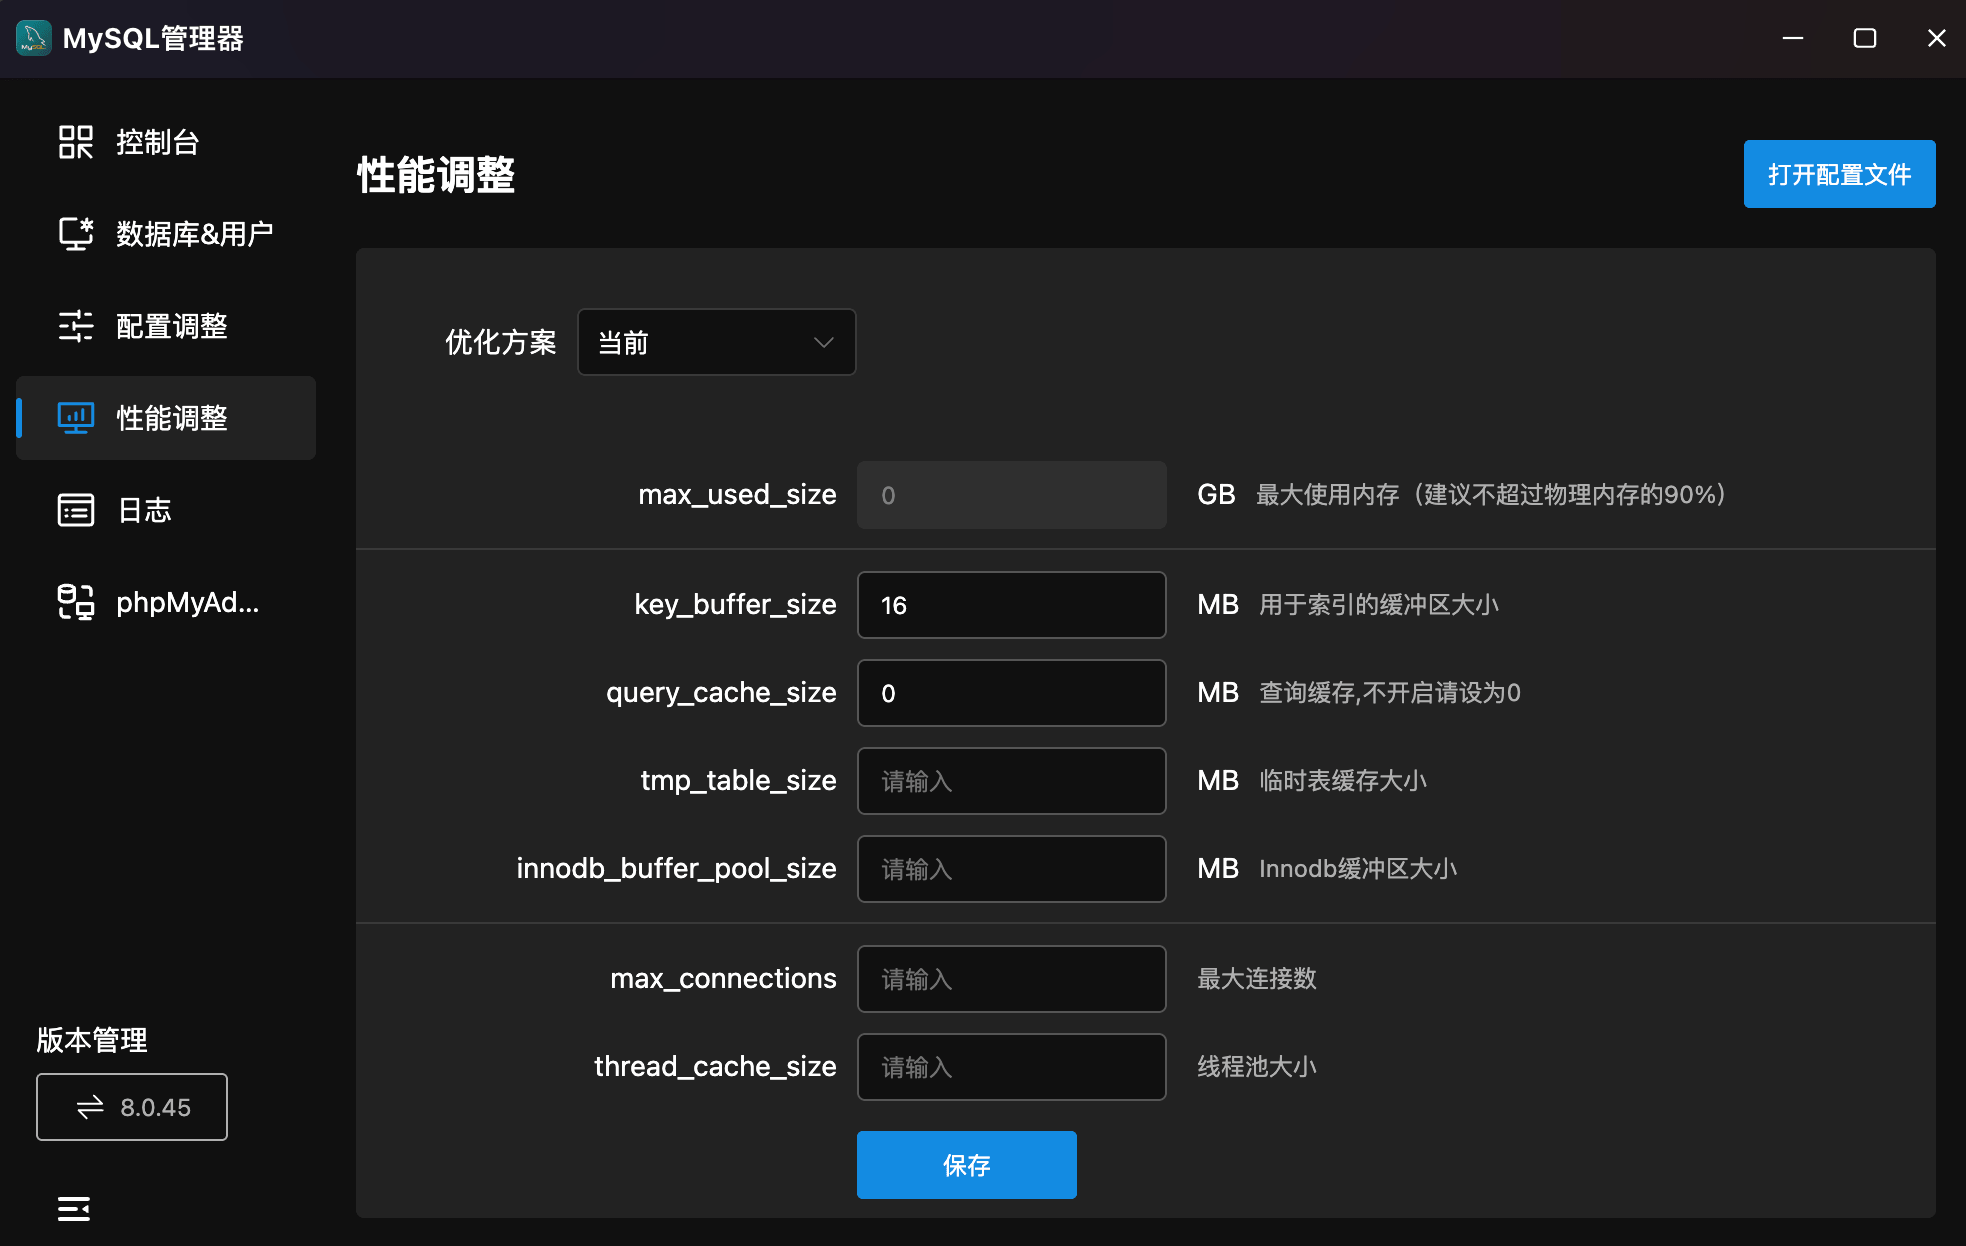Click the max_used_size label text
1966x1246 pixels.
pos(737,494)
